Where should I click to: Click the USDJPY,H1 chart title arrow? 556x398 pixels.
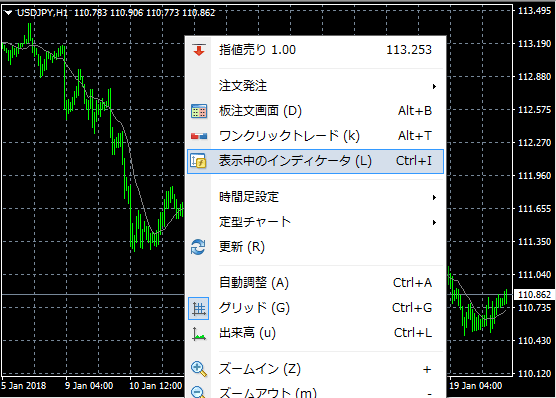8,13
